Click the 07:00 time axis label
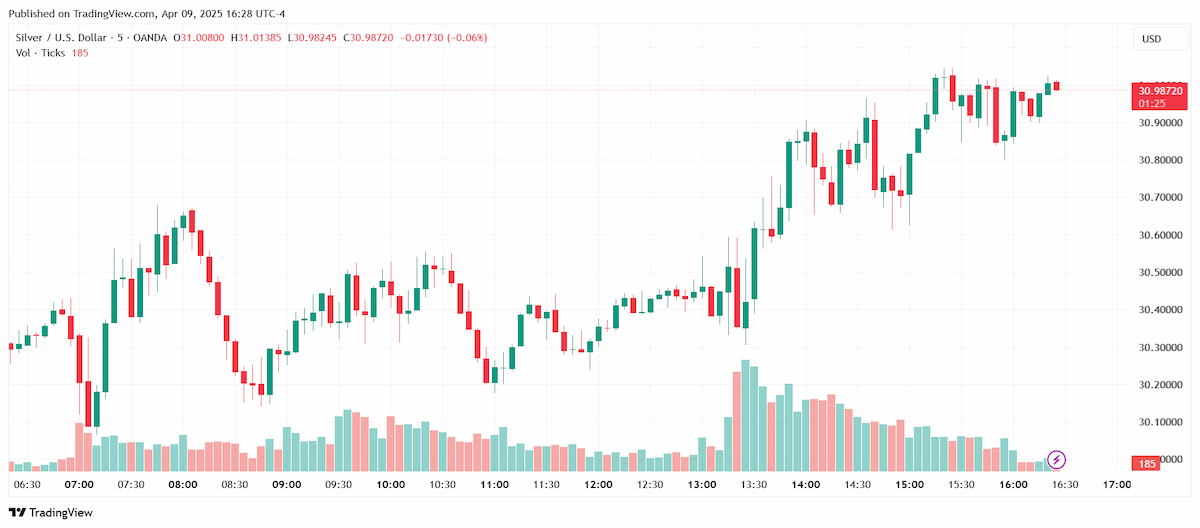 click(79, 484)
